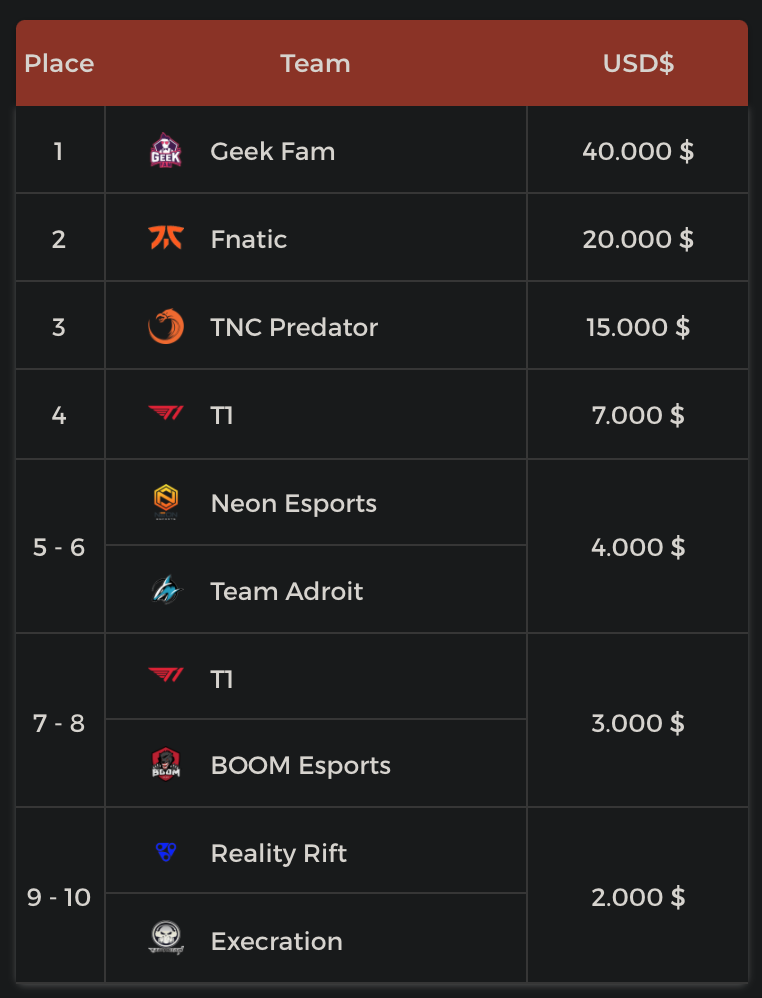Select the TNC Predator team name
Image resolution: width=762 pixels, height=998 pixels.
294,328
